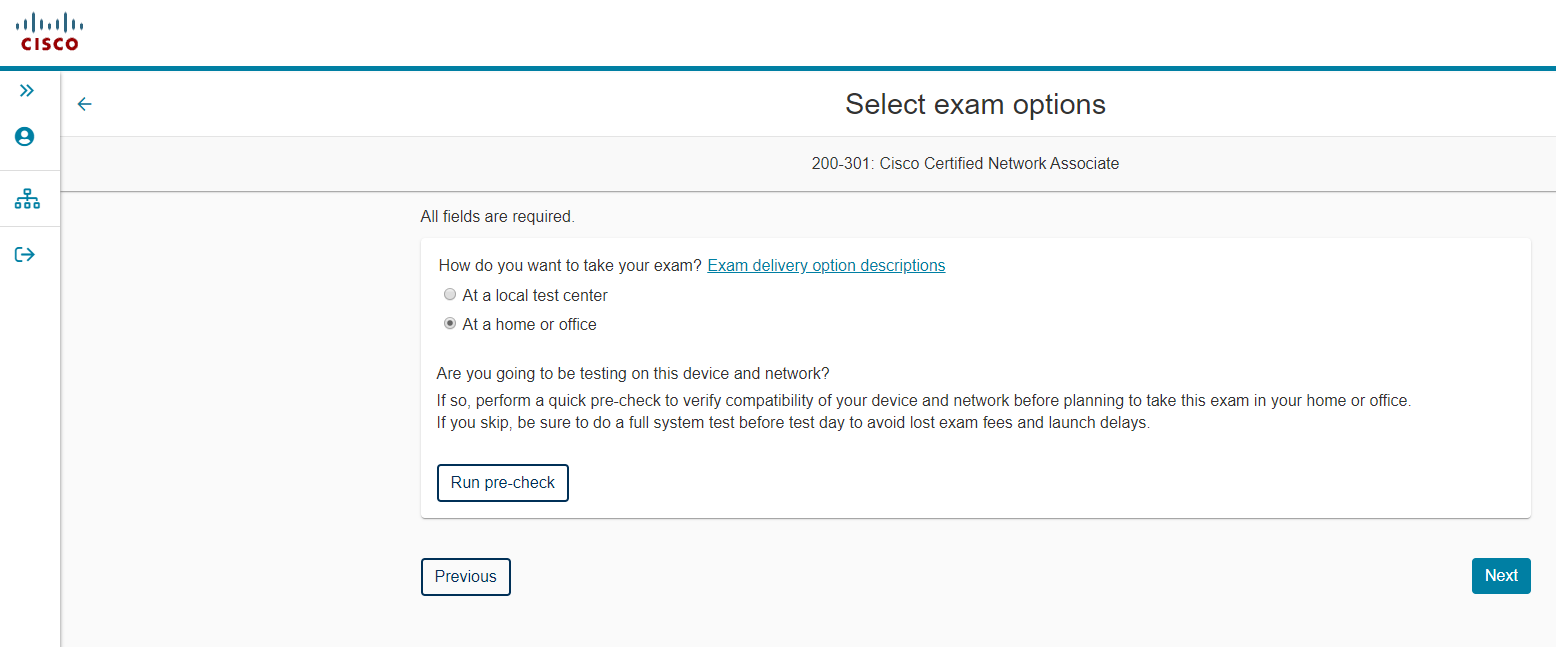Go back using the left arrow icon

[85, 104]
